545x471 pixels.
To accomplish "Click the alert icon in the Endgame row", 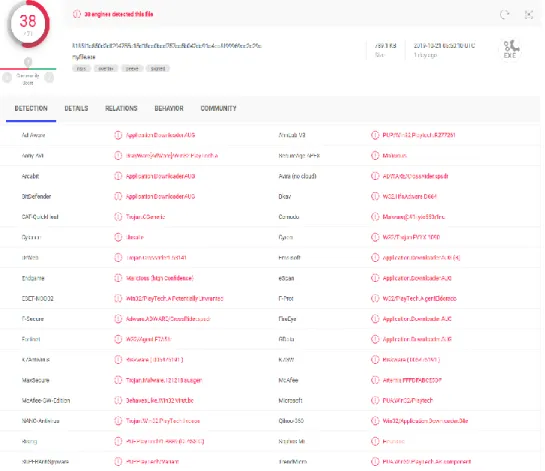I will (x=118, y=278).
